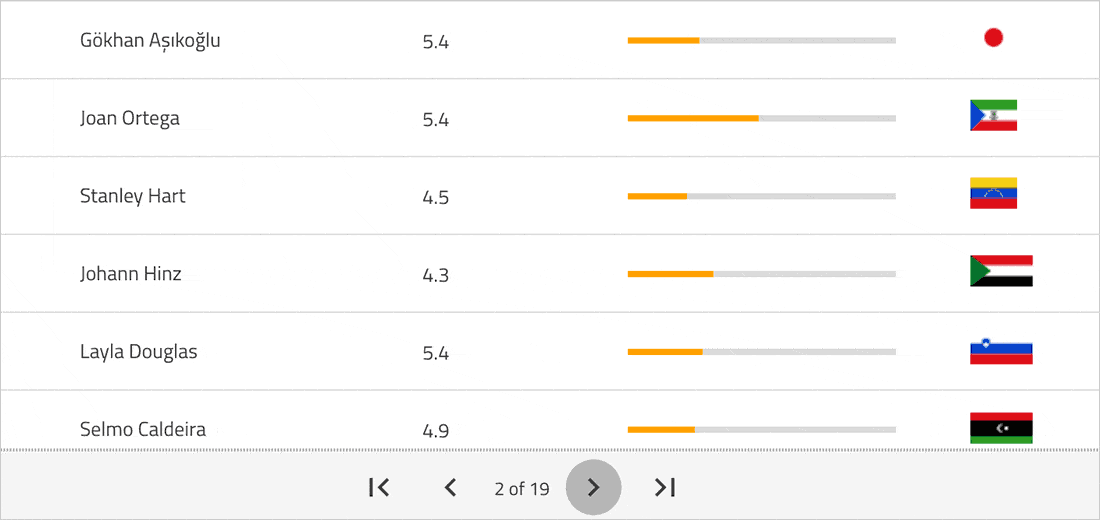This screenshot has width=1100, height=520.
Task: Click the Libya flag for Selmo Caldeira
Action: point(1001,427)
